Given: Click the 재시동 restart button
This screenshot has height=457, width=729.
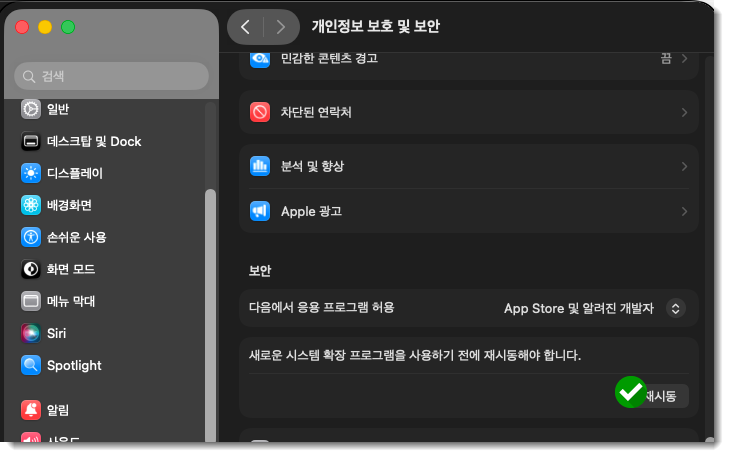Looking at the screenshot, I should 660,396.
